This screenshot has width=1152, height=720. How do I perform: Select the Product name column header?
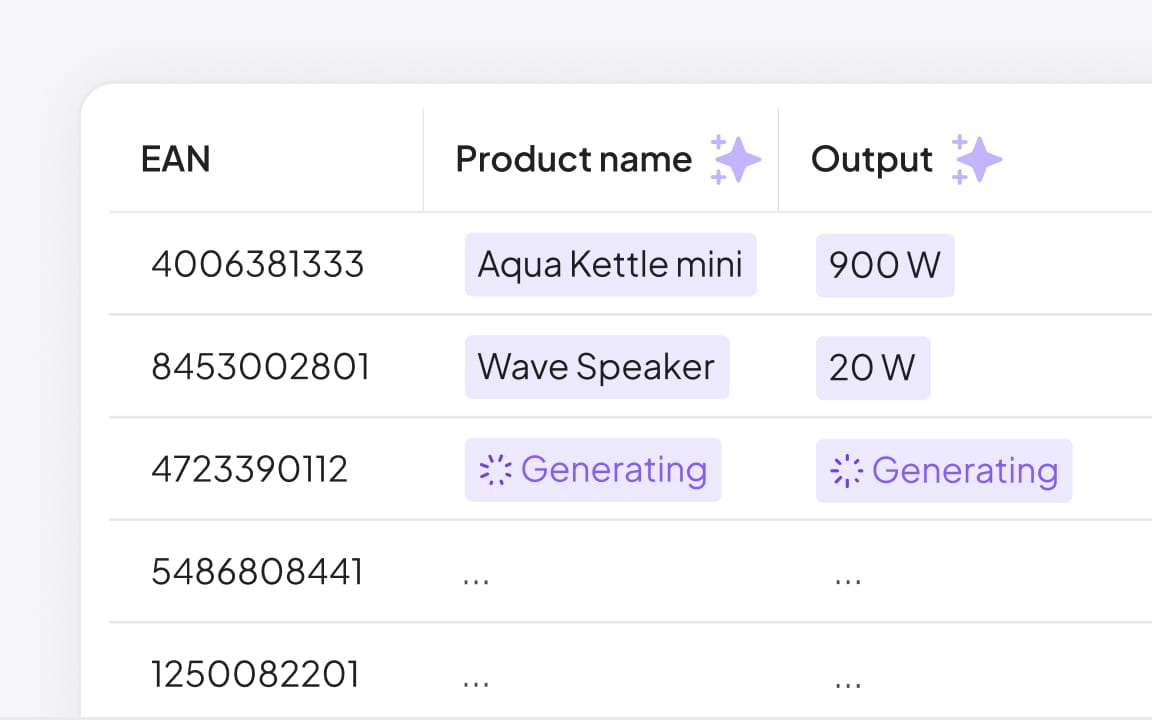coord(573,159)
